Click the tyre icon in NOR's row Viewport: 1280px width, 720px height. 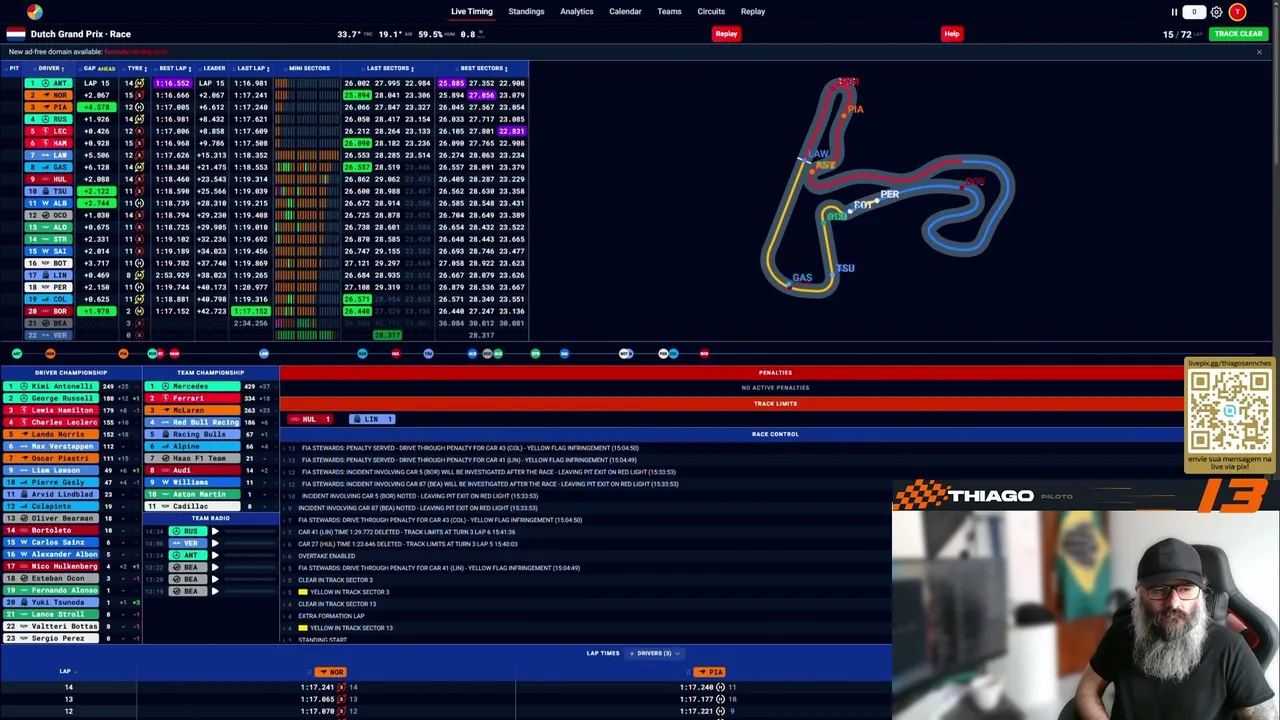point(139,95)
